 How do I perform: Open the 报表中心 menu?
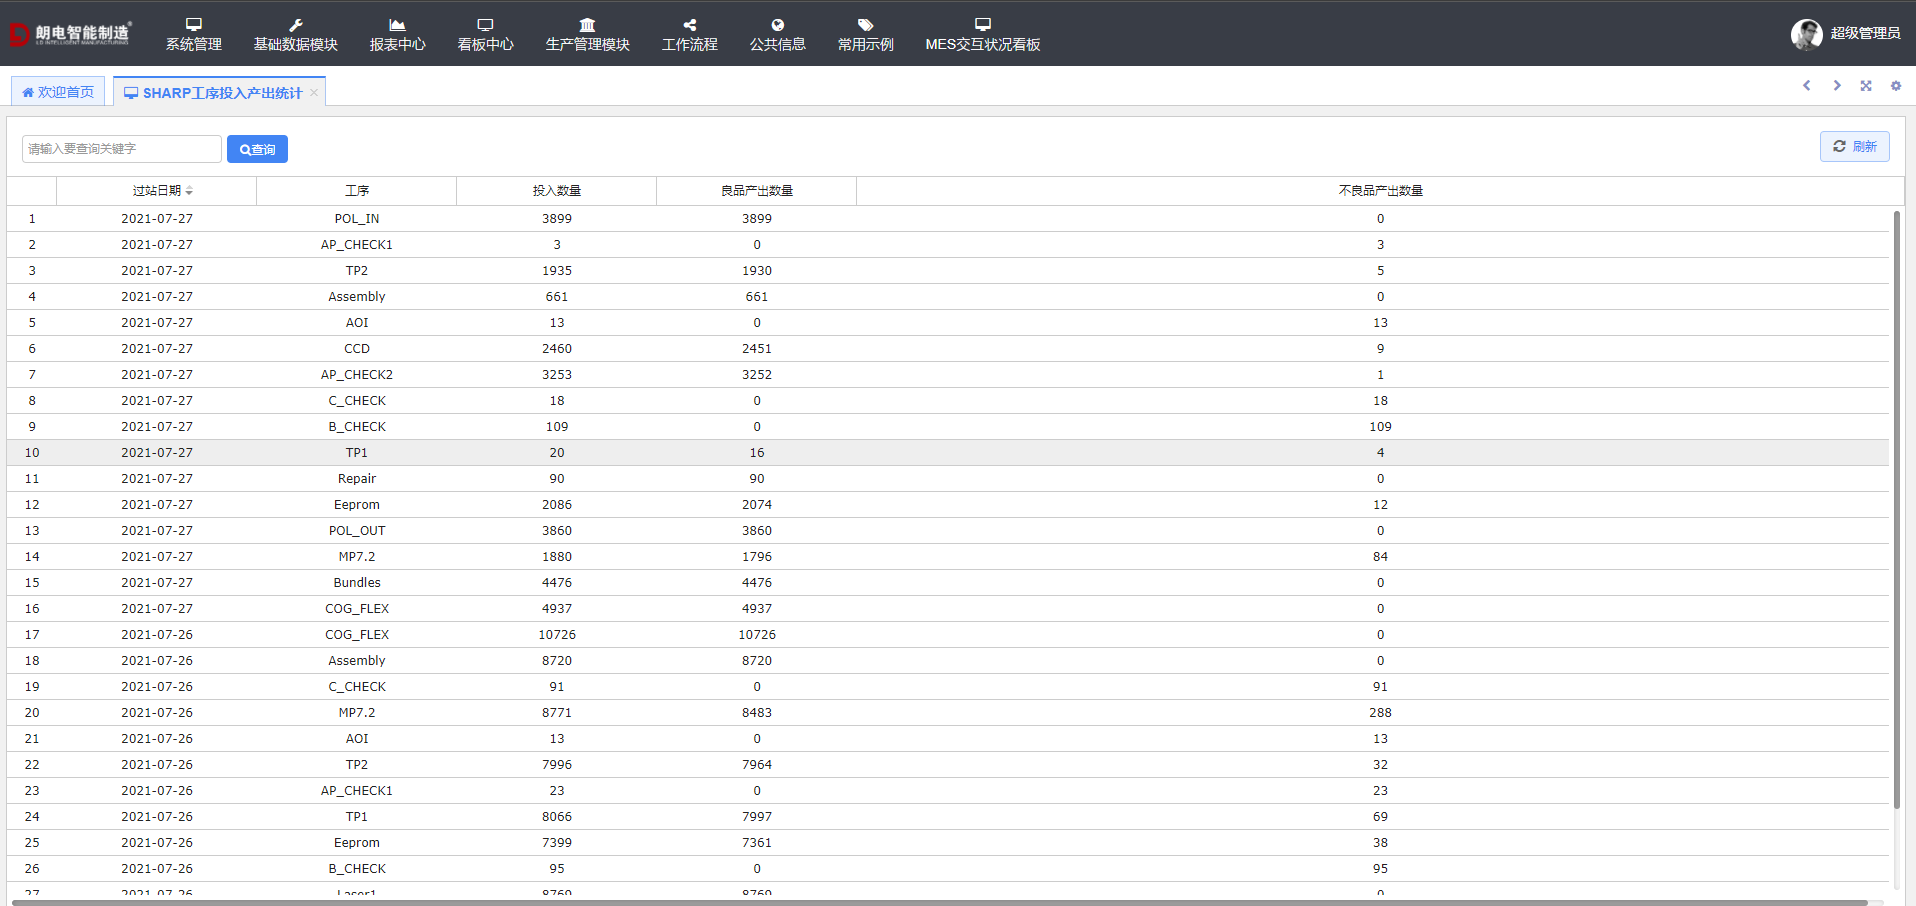point(397,34)
